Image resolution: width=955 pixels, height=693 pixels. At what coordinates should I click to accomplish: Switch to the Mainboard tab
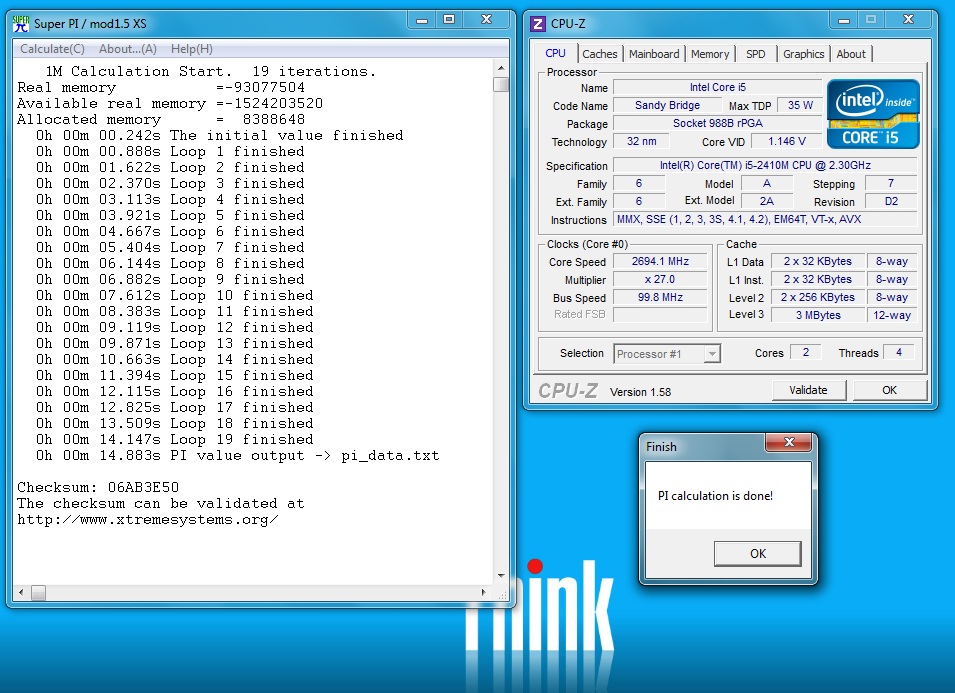[654, 54]
